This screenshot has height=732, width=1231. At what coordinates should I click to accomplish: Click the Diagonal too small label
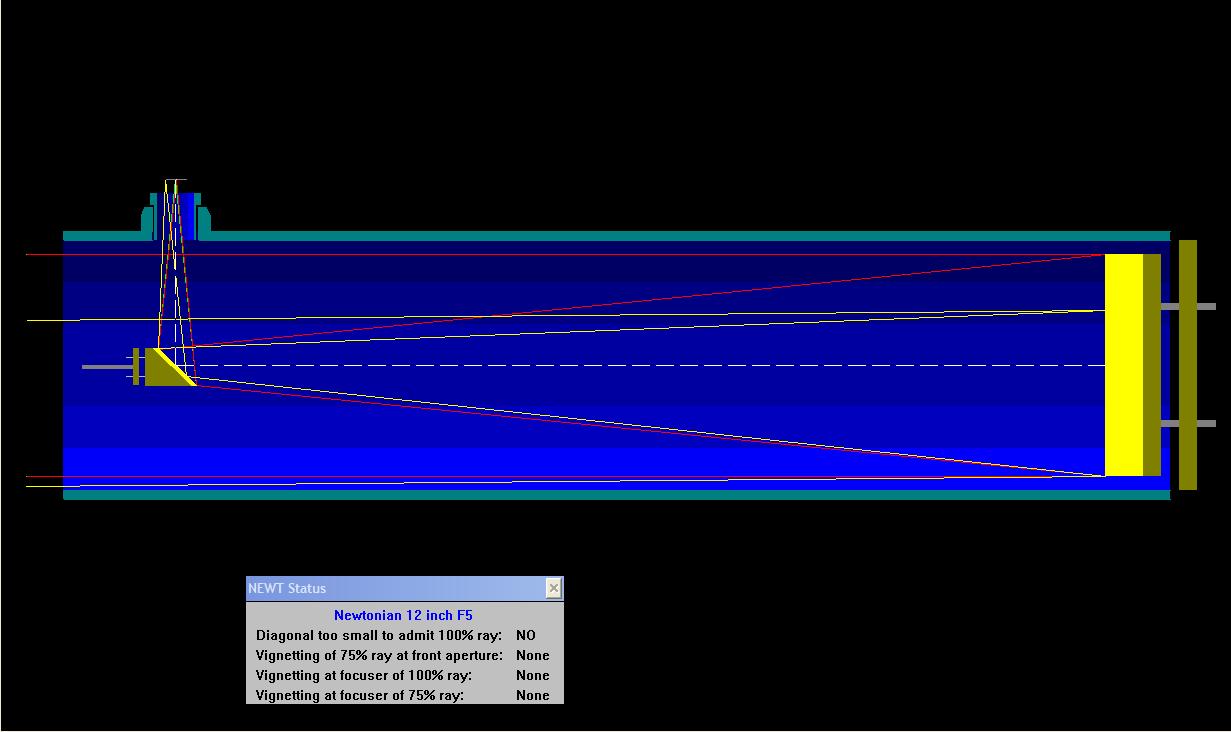coord(379,636)
